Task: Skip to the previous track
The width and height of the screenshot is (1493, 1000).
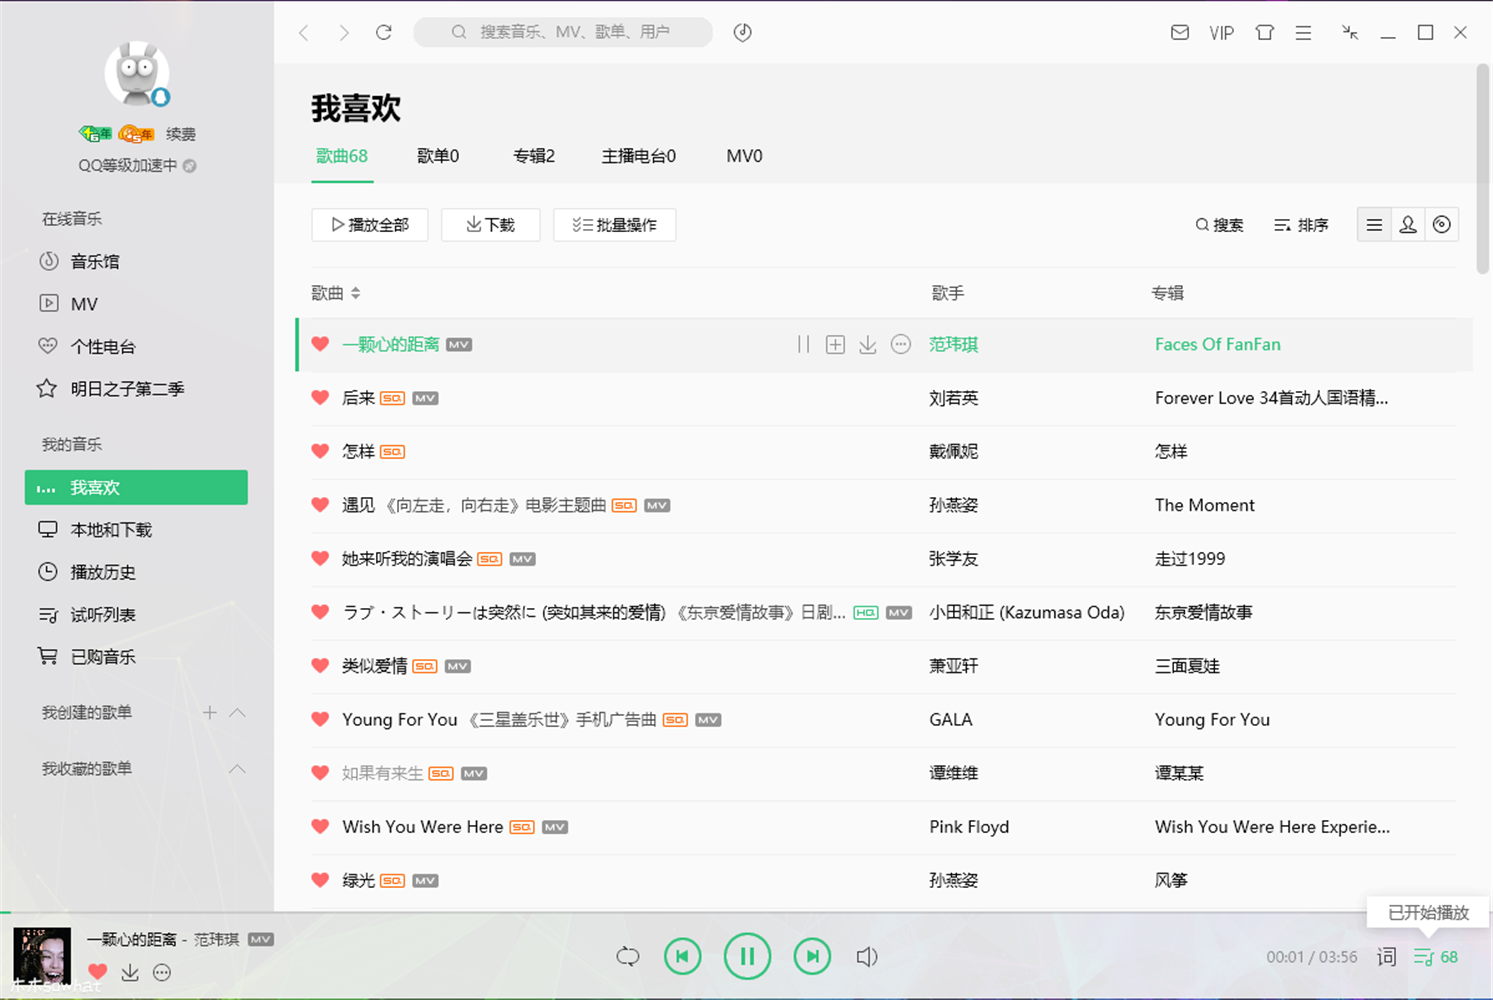Action: [683, 957]
